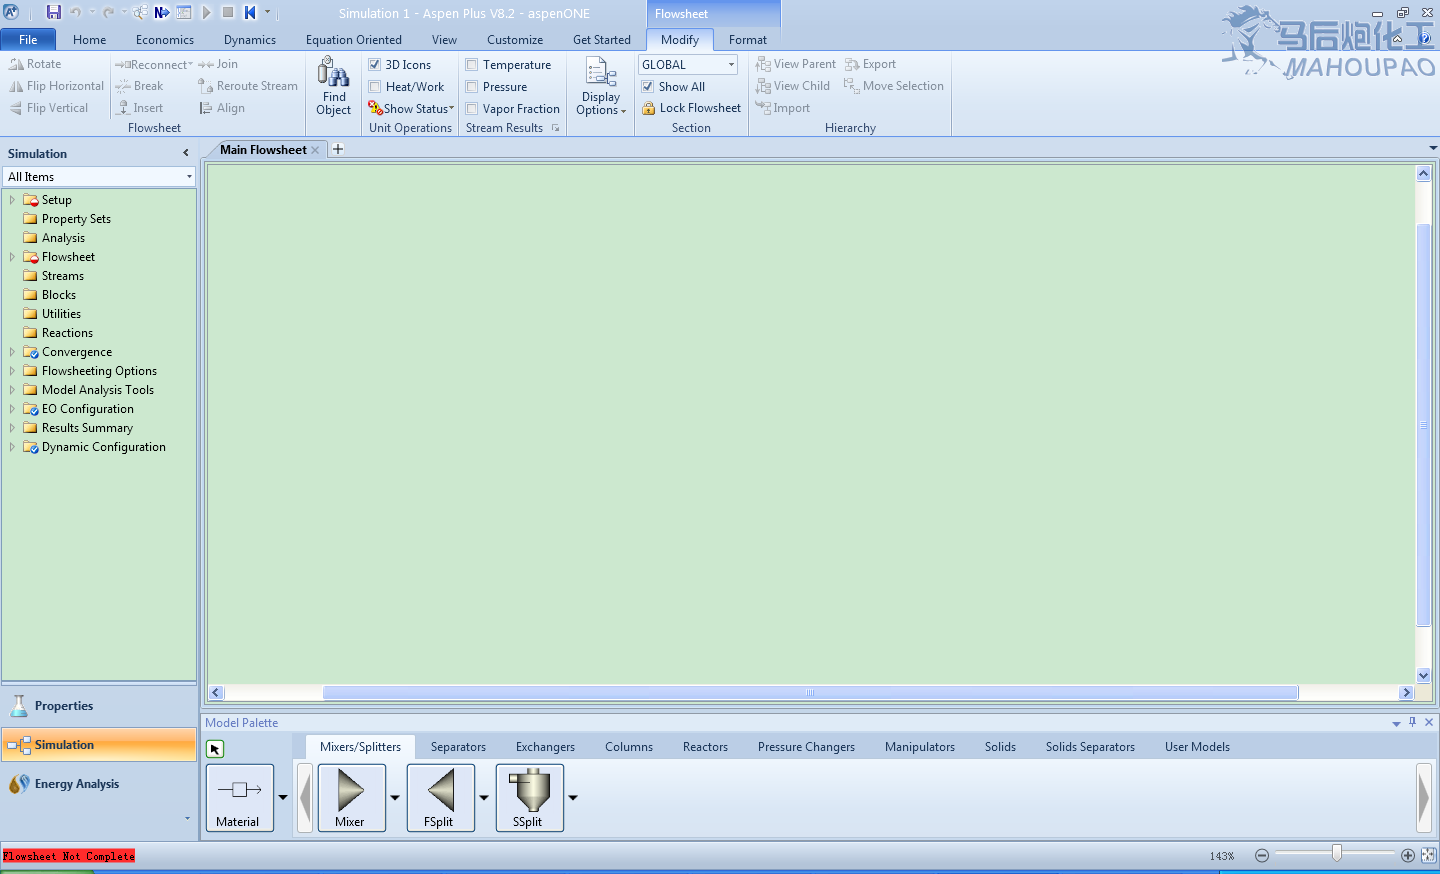Click Flowsheet Not Complete status message
Image resolution: width=1440 pixels, height=874 pixels.
pos(68,856)
